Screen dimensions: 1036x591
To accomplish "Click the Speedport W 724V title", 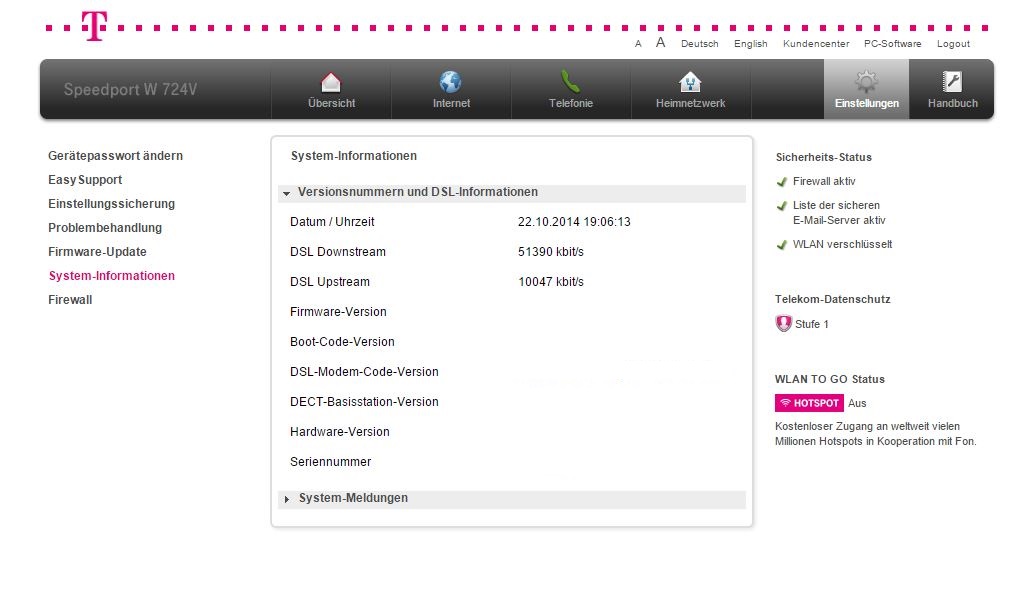I will [x=130, y=89].
